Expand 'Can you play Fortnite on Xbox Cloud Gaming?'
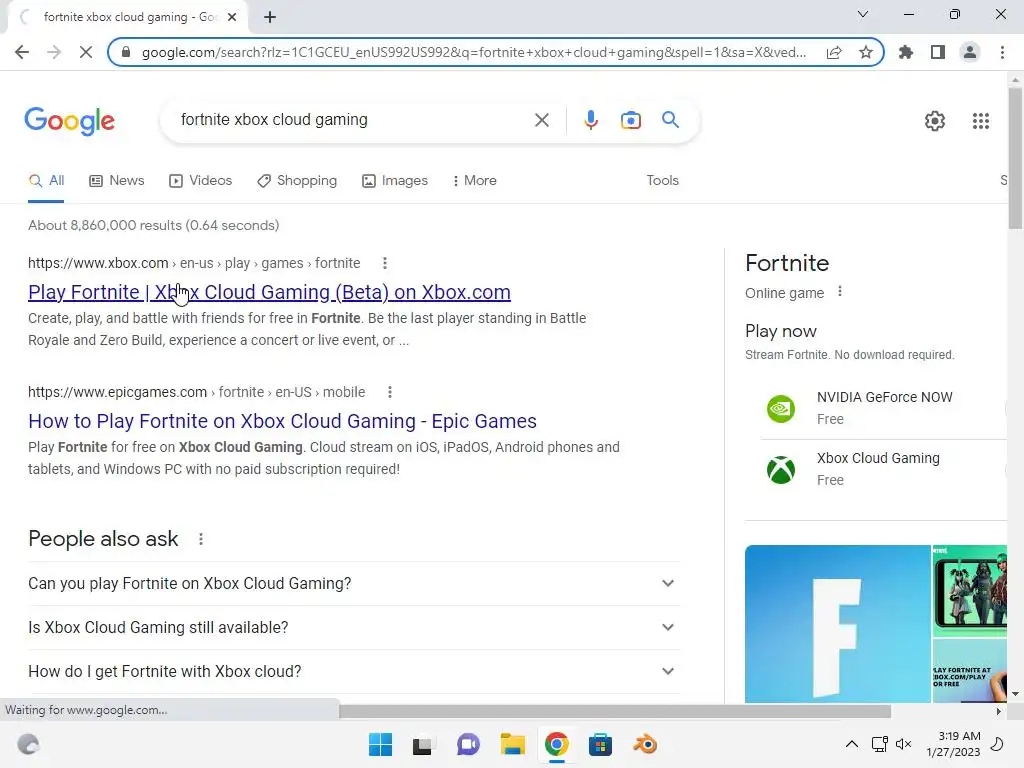Image resolution: width=1024 pixels, height=768 pixels. [x=353, y=583]
